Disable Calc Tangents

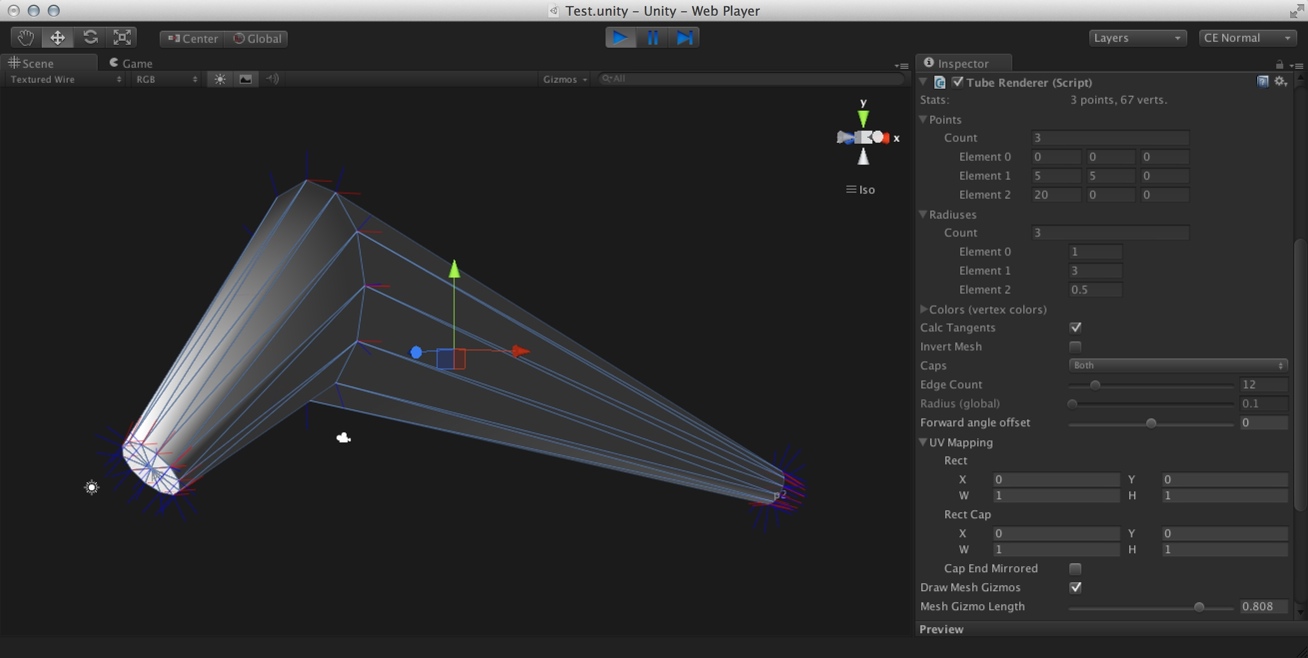point(1075,327)
